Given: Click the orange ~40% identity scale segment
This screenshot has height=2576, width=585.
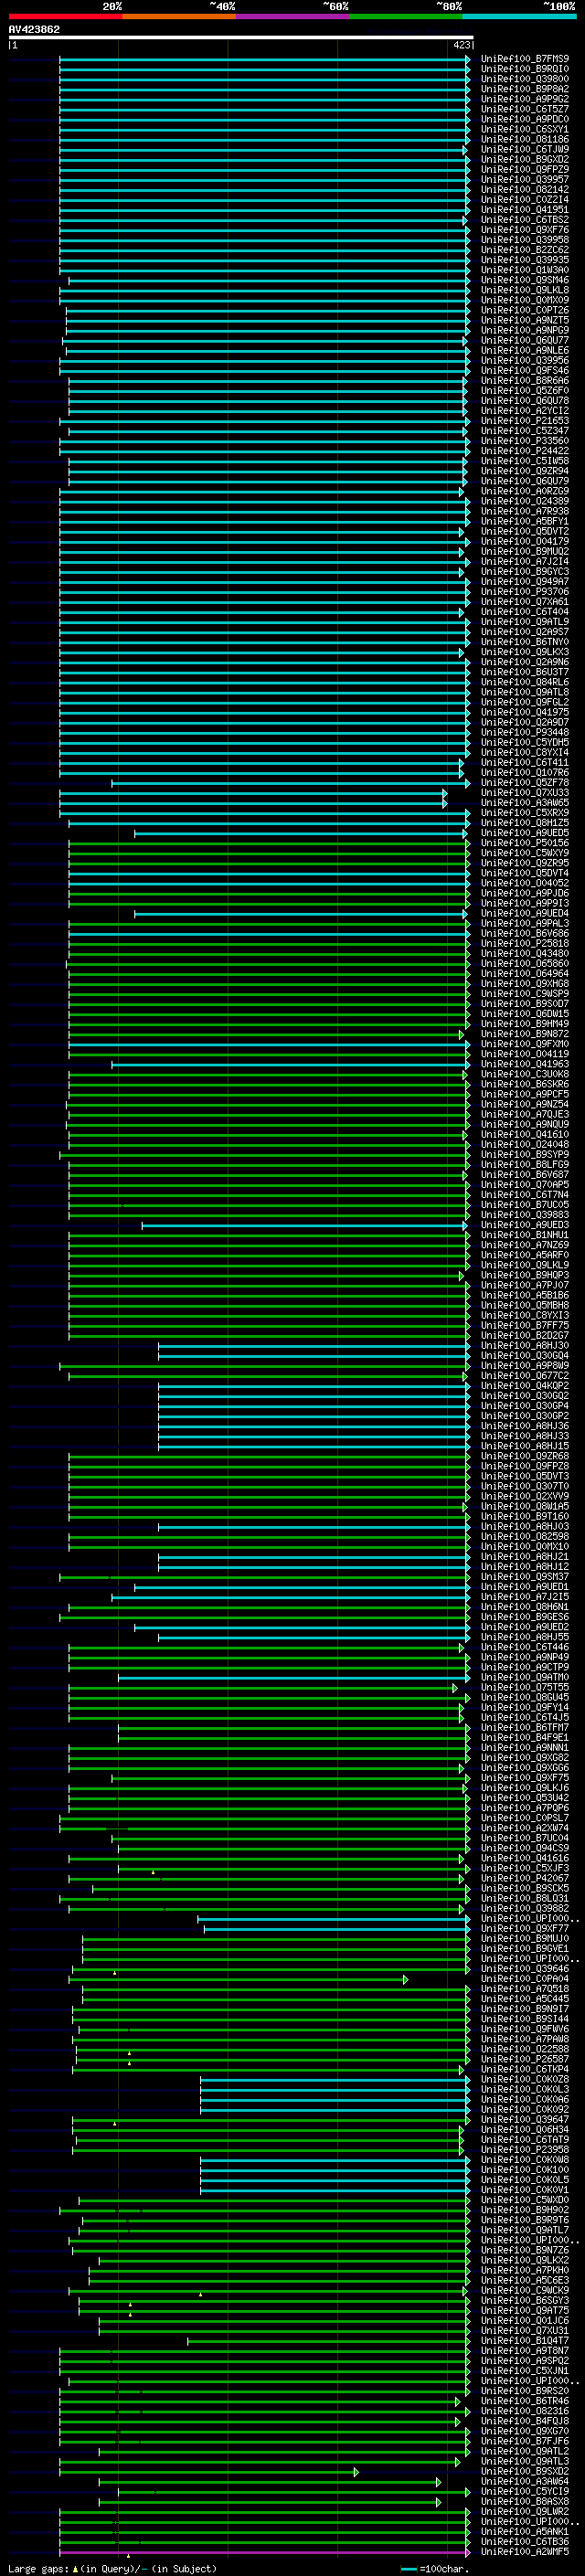Looking at the screenshot, I should click(179, 16).
